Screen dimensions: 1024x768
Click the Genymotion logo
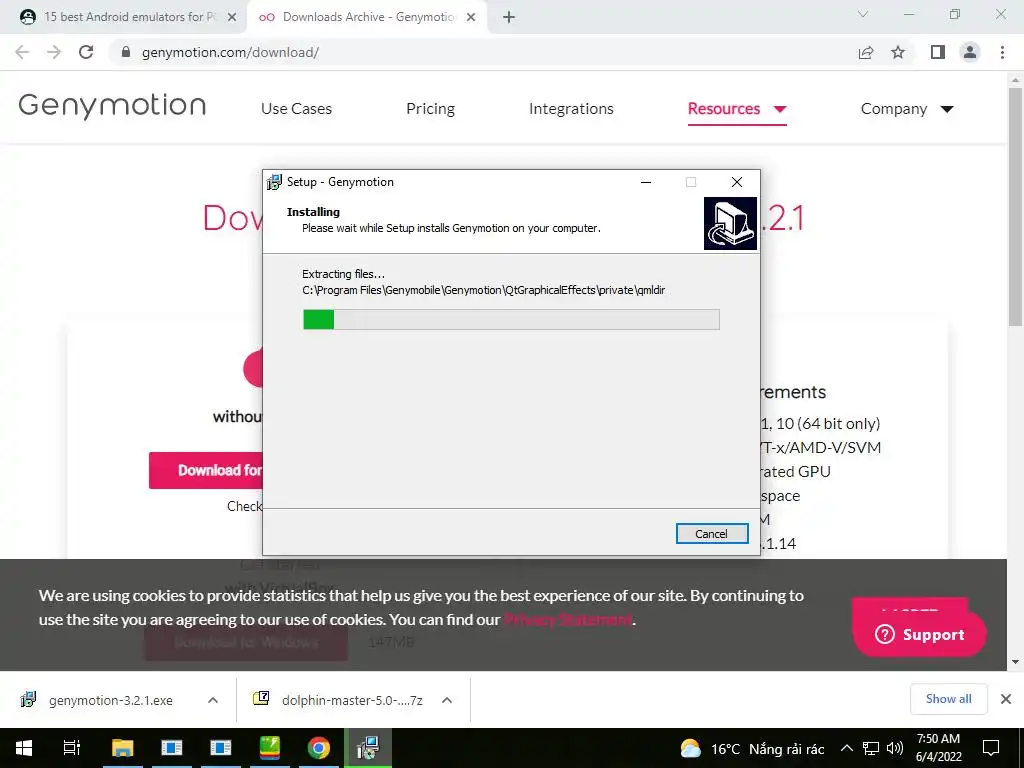tap(112, 106)
